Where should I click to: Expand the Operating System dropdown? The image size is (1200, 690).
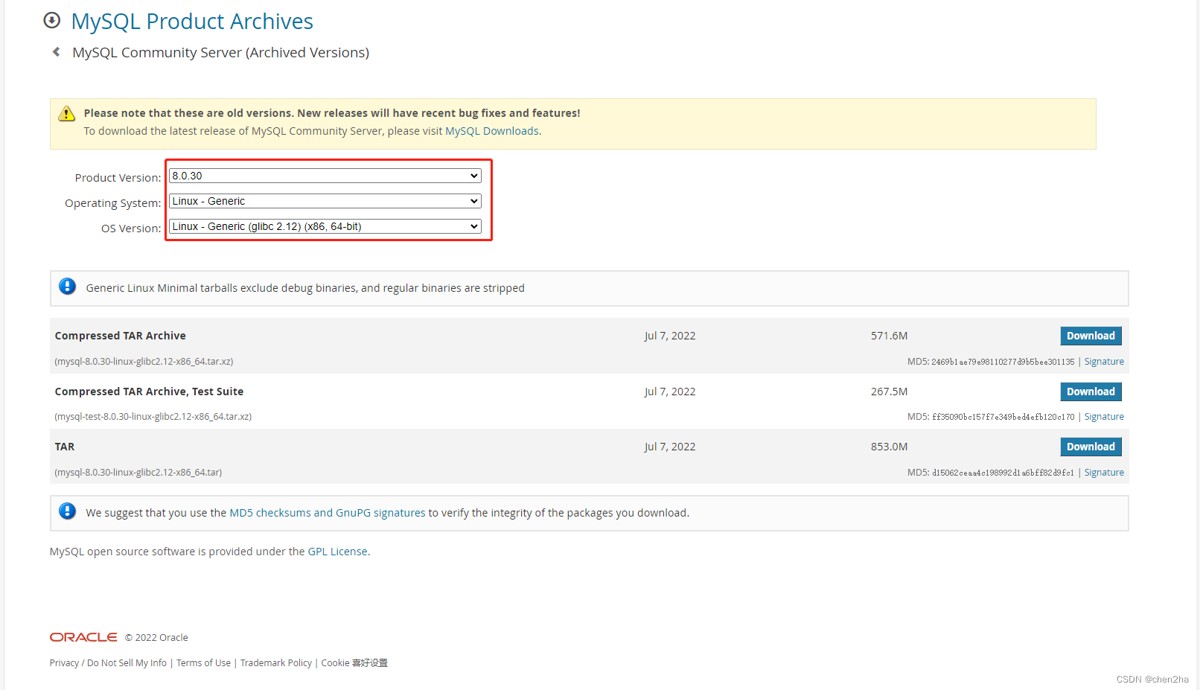click(325, 201)
